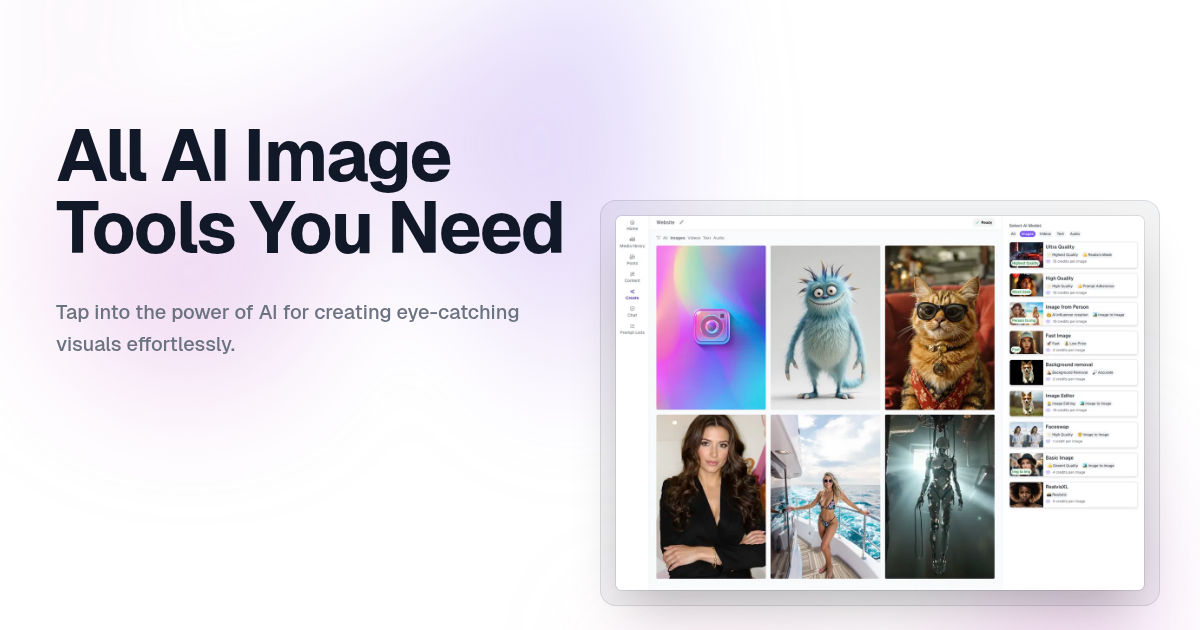This screenshot has height=630, width=1200.
Task: Choose the Faceswap model
Action: (1073, 433)
